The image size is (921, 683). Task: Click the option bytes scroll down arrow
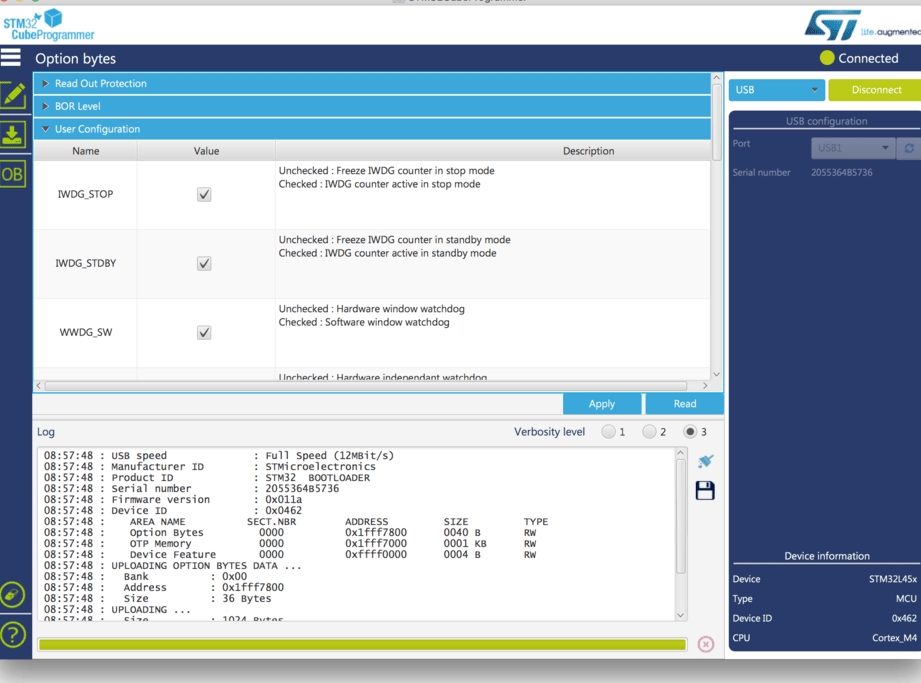717,374
